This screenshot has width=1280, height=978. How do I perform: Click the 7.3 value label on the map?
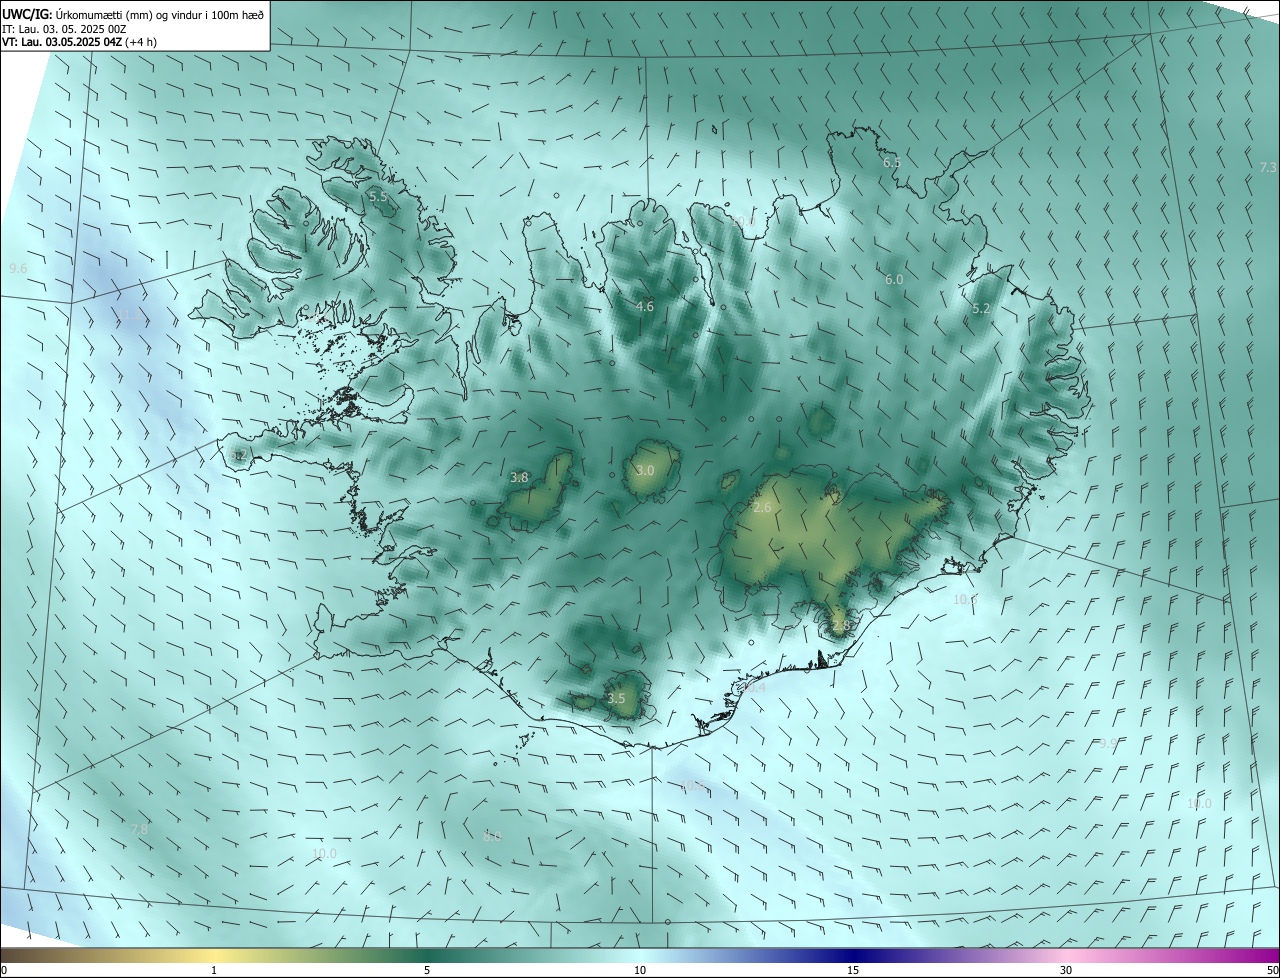point(1268,167)
